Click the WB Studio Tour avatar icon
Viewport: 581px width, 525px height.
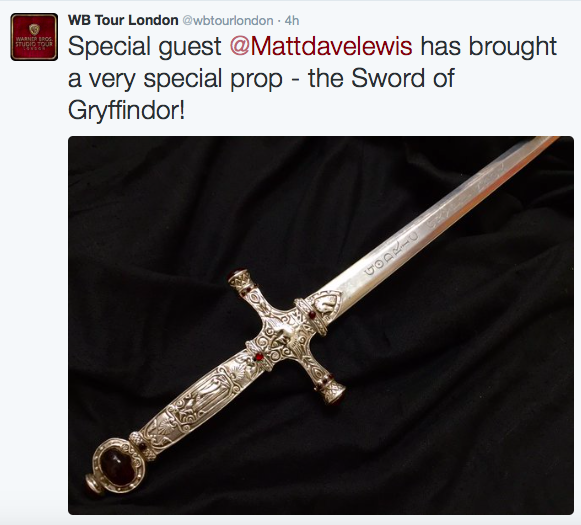pos(34,37)
